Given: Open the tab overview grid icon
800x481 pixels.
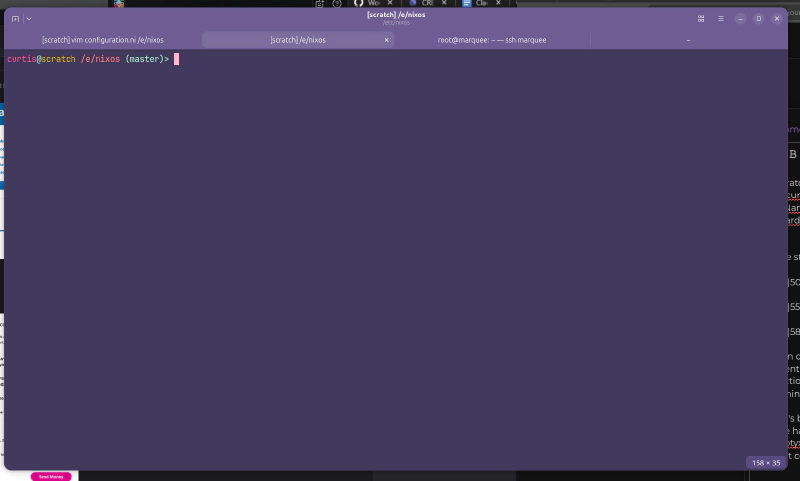Looking at the screenshot, I should tap(701, 19).
